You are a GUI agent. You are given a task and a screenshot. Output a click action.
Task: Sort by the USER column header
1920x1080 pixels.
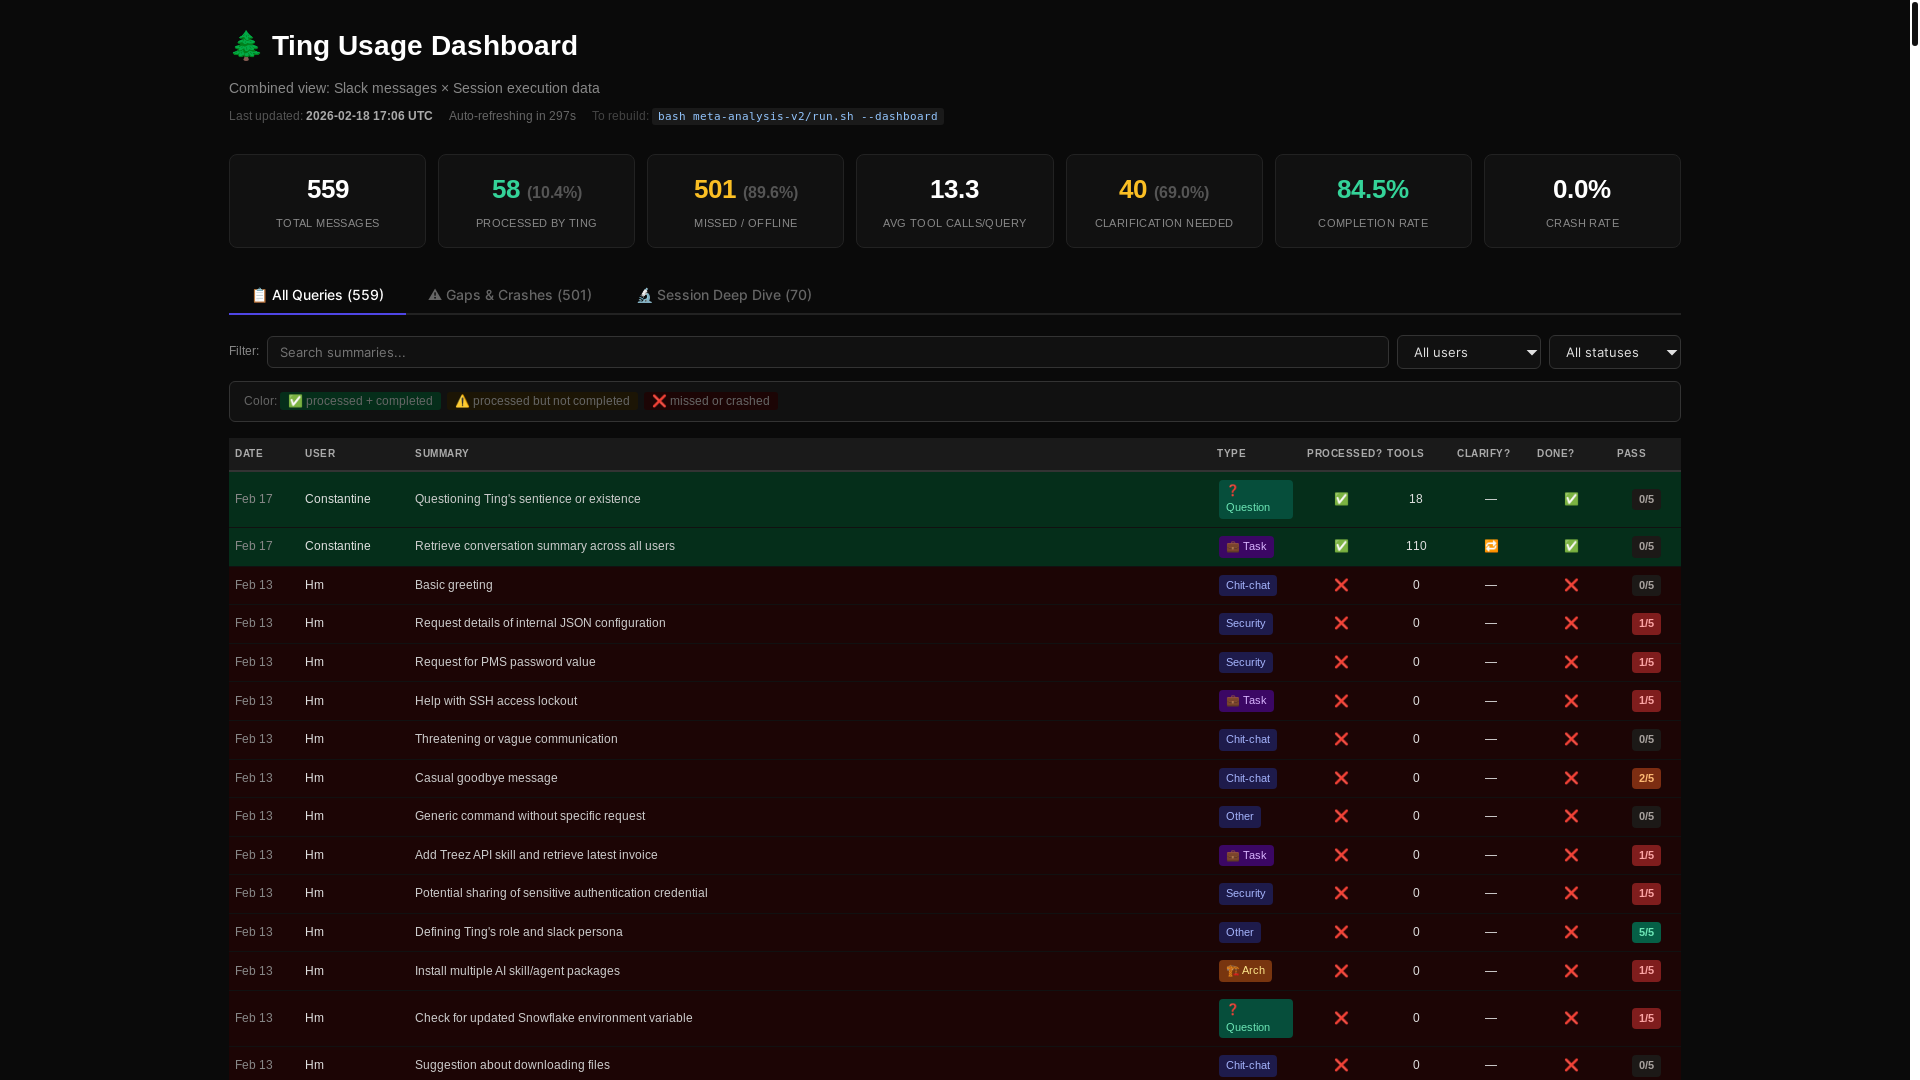pyautogui.click(x=320, y=454)
